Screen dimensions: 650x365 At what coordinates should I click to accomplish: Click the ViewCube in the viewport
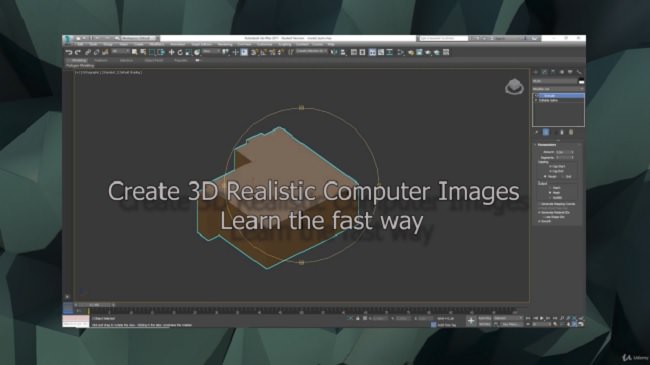point(514,87)
